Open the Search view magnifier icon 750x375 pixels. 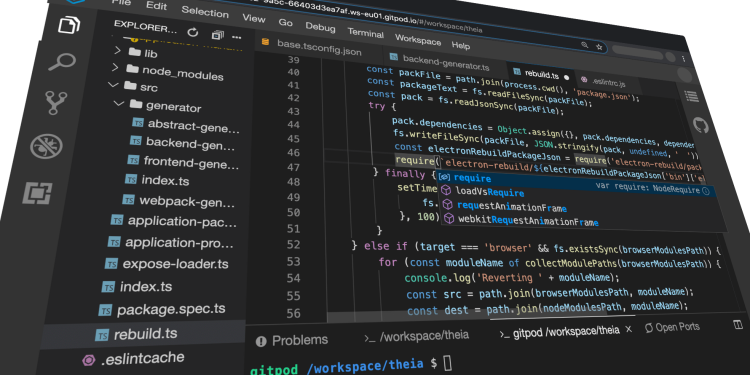tap(62, 62)
